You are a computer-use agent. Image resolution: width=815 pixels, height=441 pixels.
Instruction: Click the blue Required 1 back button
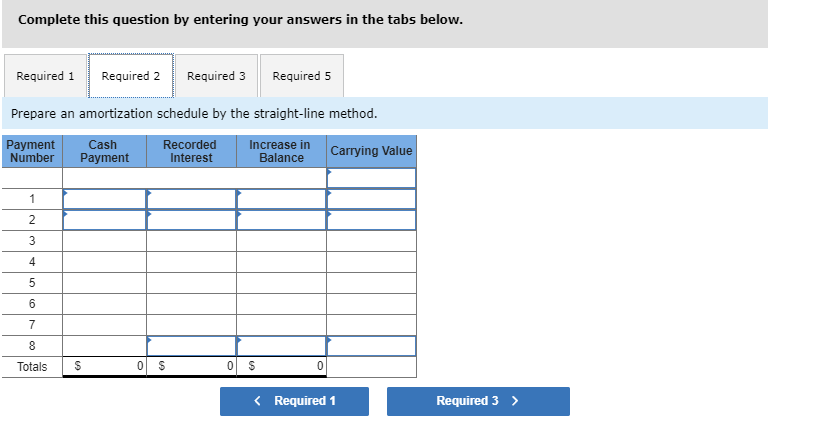click(294, 401)
